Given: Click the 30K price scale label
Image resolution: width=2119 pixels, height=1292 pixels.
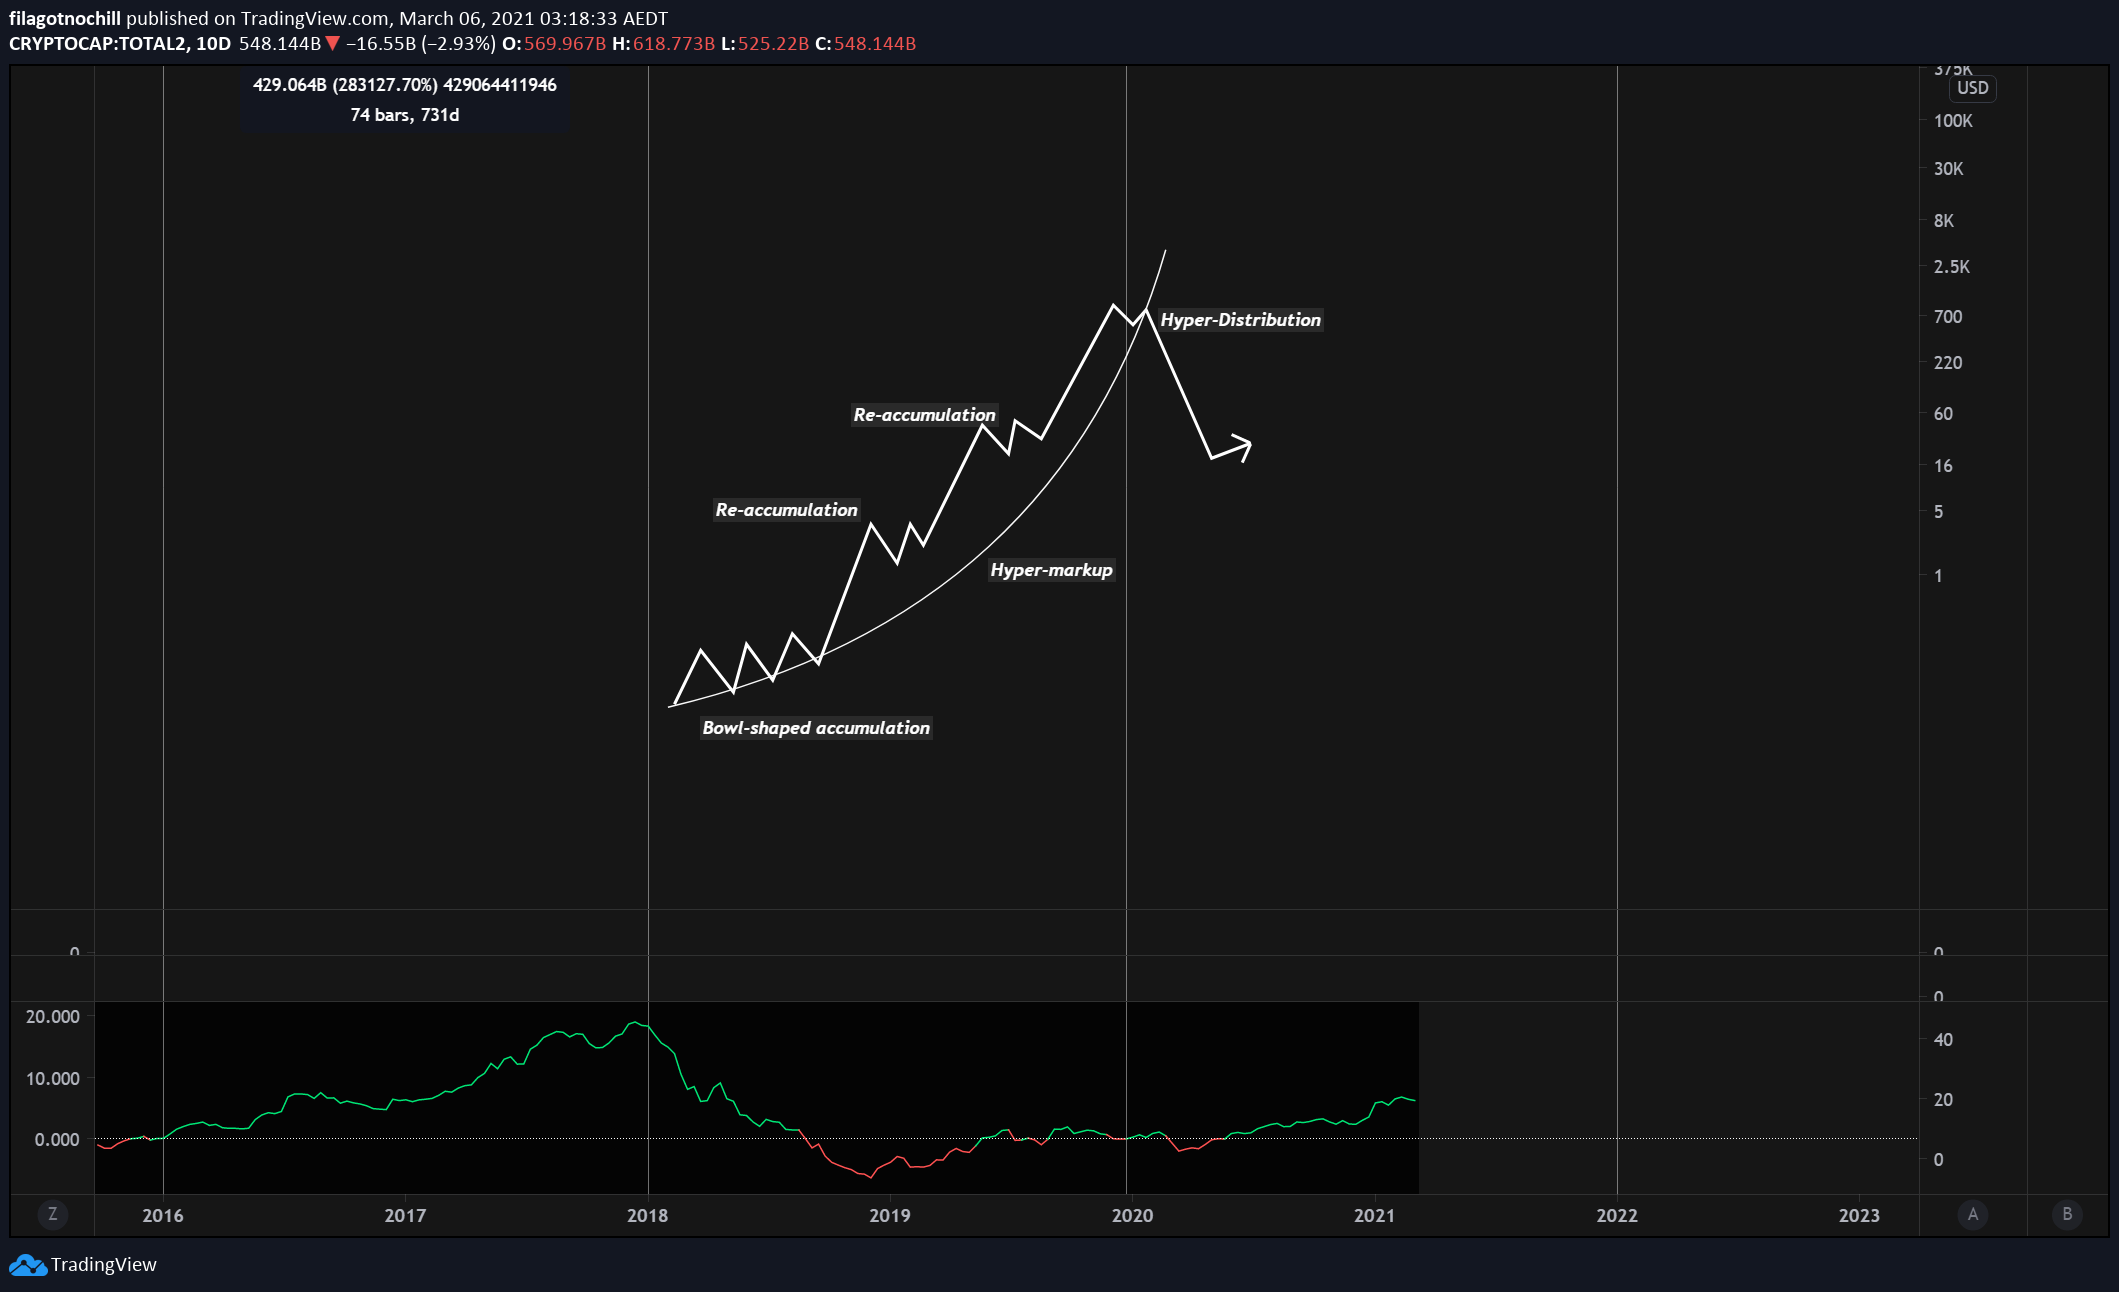Looking at the screenshot, I should [x=1948, y=169].
